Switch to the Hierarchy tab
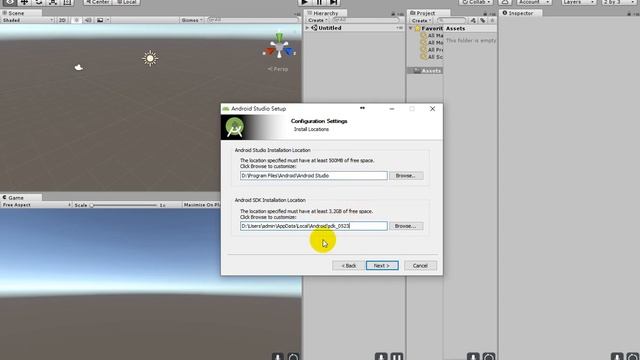The image size is (640, 360). [325, 13]
